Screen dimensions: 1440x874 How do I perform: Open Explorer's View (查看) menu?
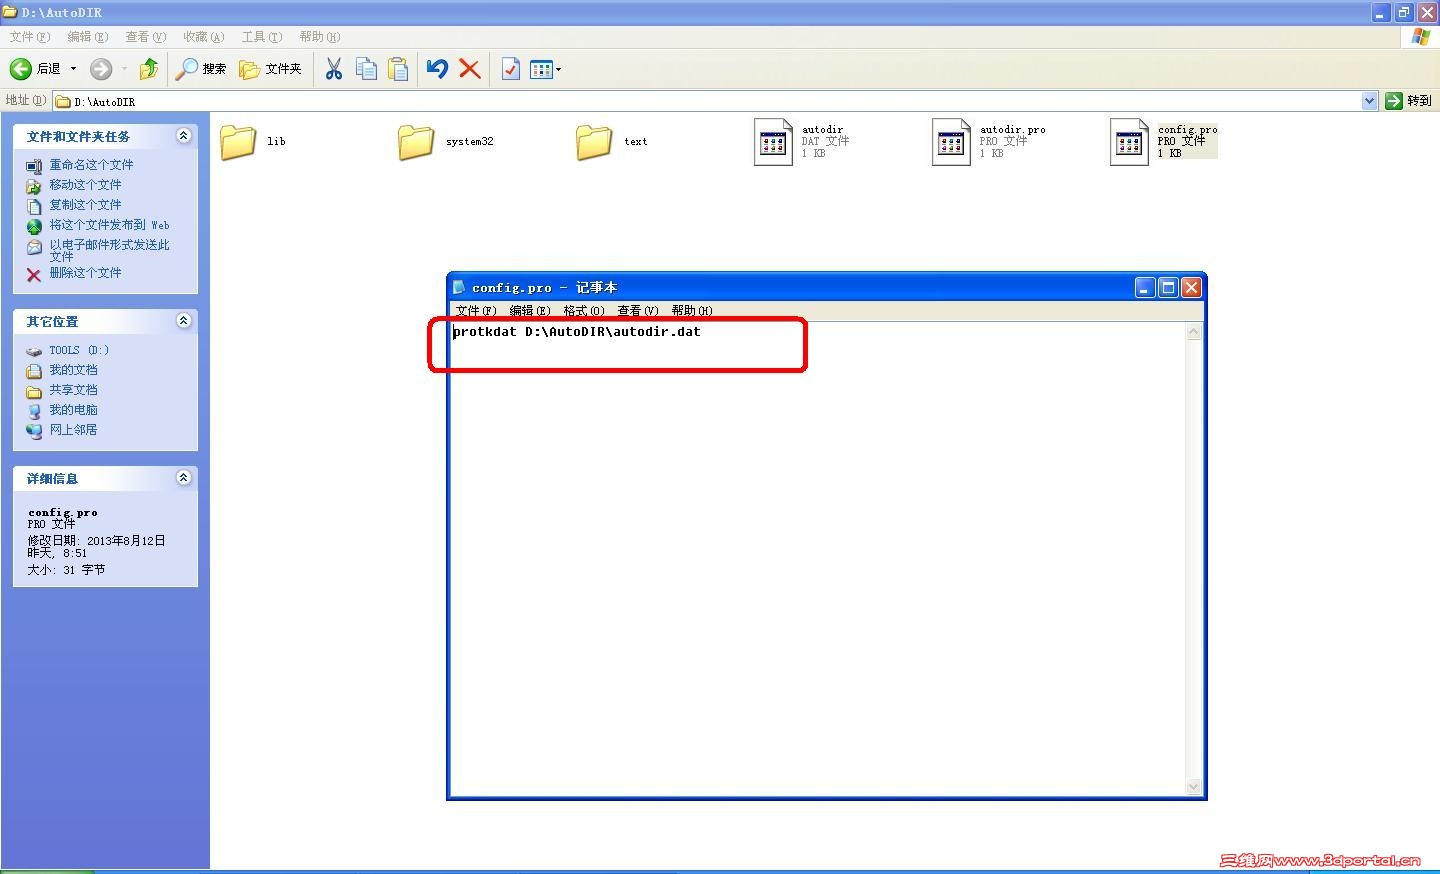(x=145, y=37)
